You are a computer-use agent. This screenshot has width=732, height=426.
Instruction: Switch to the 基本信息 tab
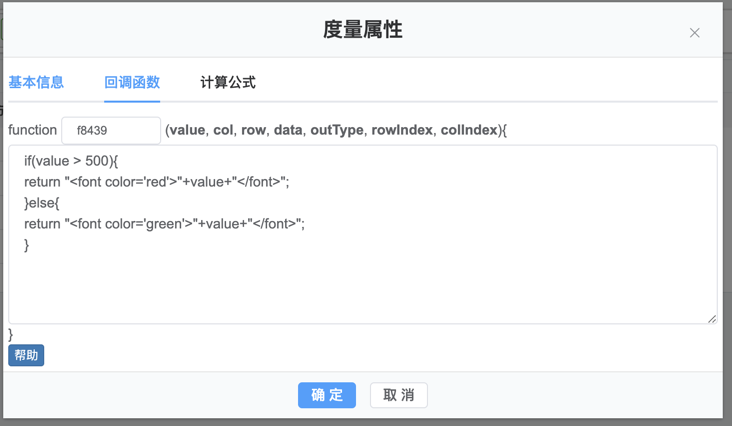point(36,83)
